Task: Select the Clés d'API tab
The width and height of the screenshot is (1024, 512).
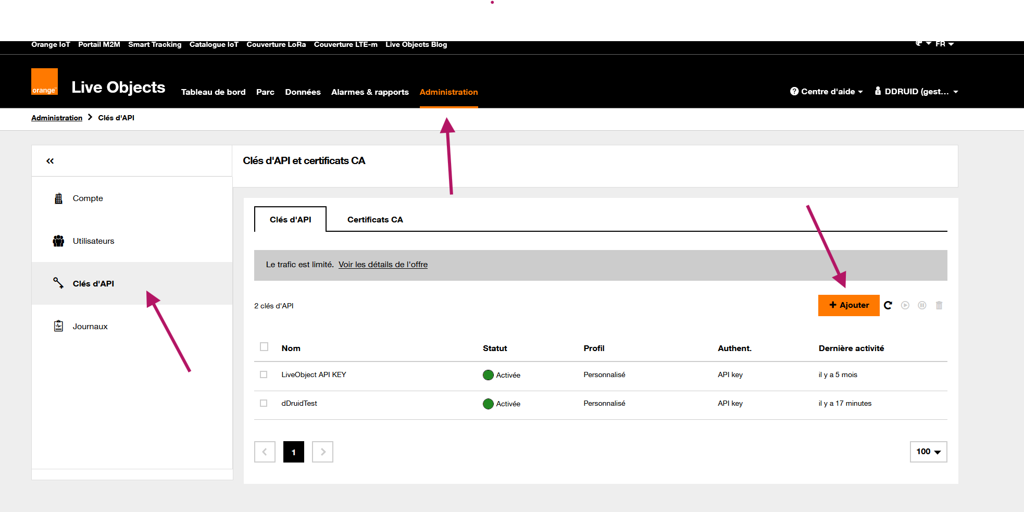Action: click(x=290, y=220)
